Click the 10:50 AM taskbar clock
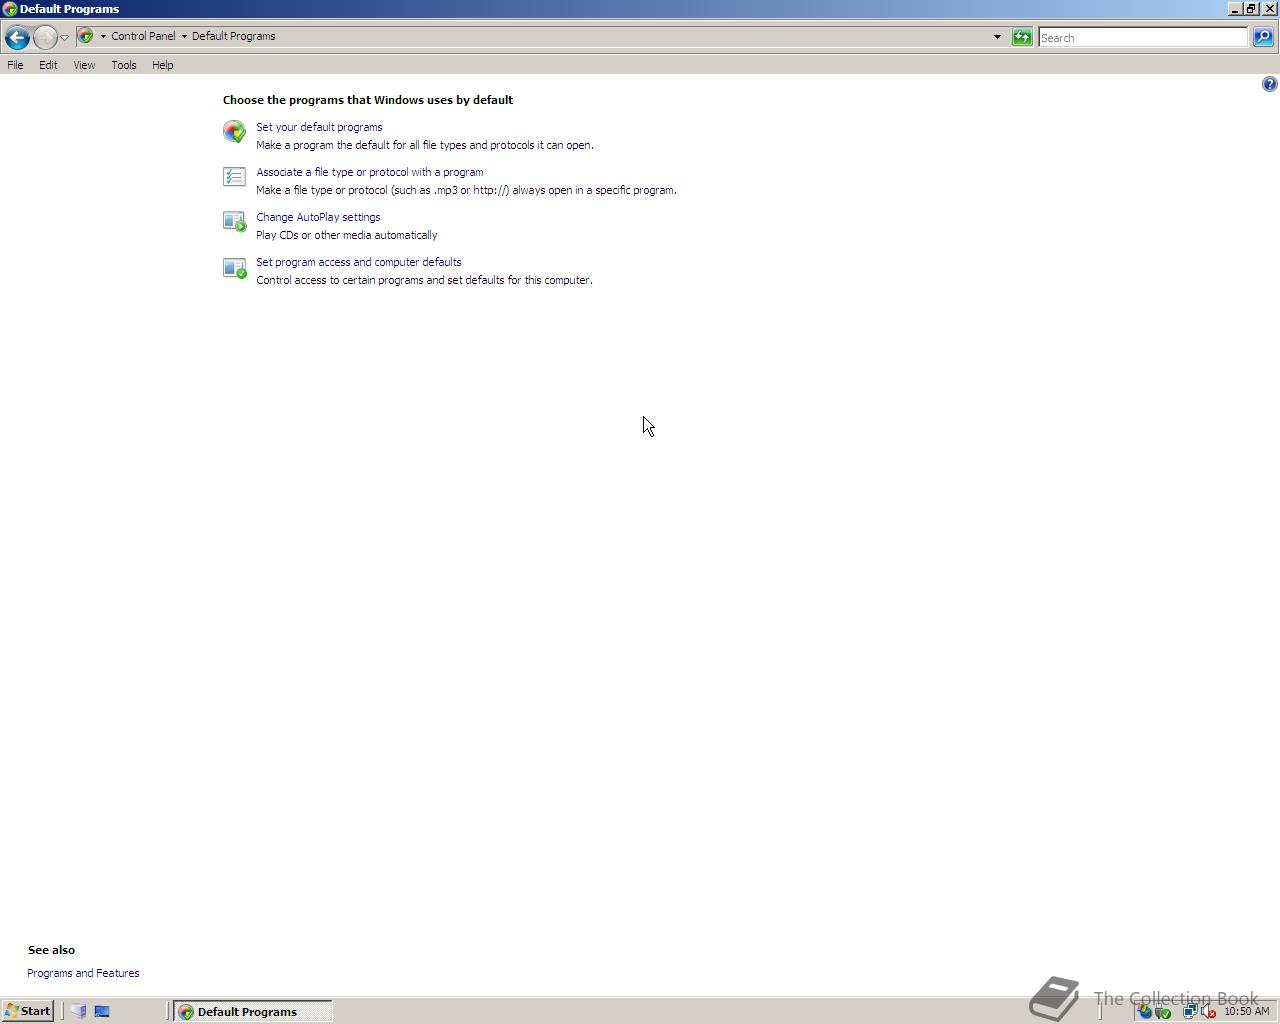Viewport: 1280px width, 1024px height. pyautogui.click(x=1247, y=1011)
